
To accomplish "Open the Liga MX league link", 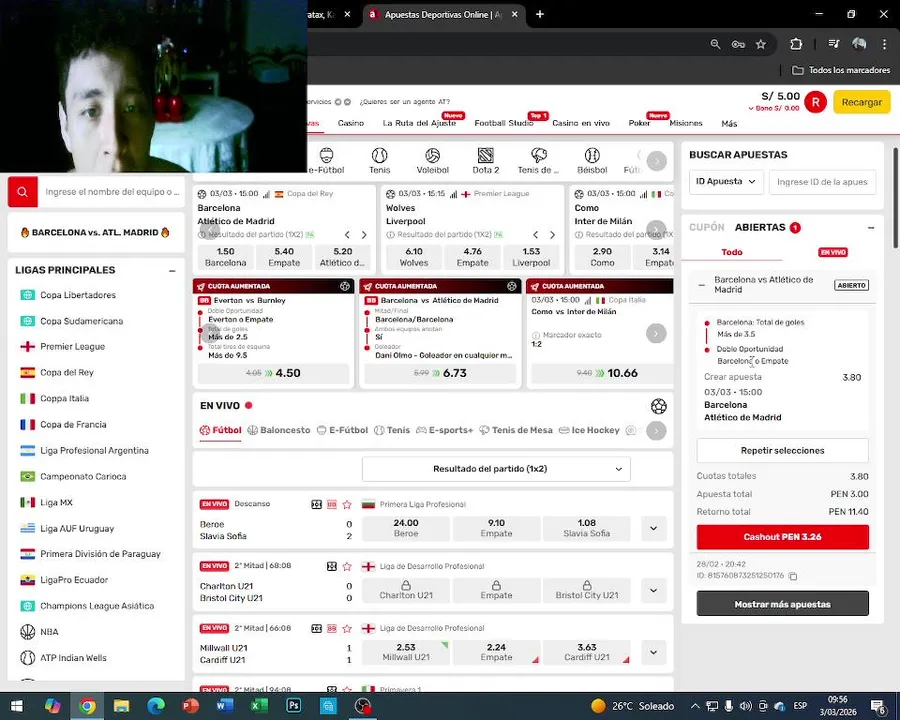I will pyautogui.click(x=56, y=502).
